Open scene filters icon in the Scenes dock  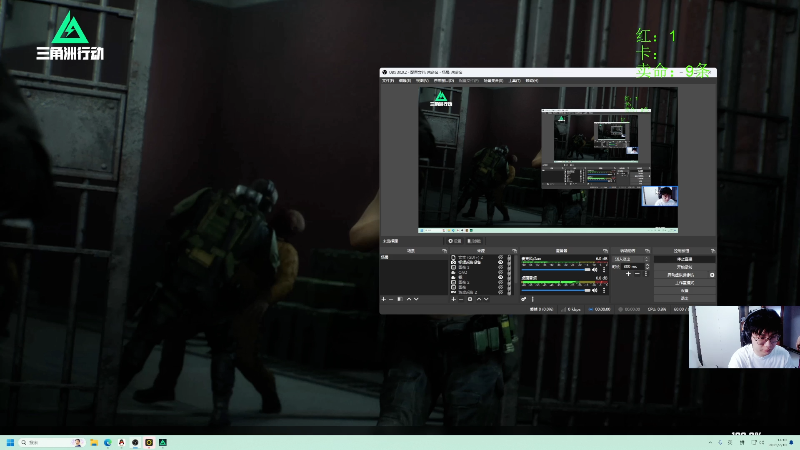400,299
